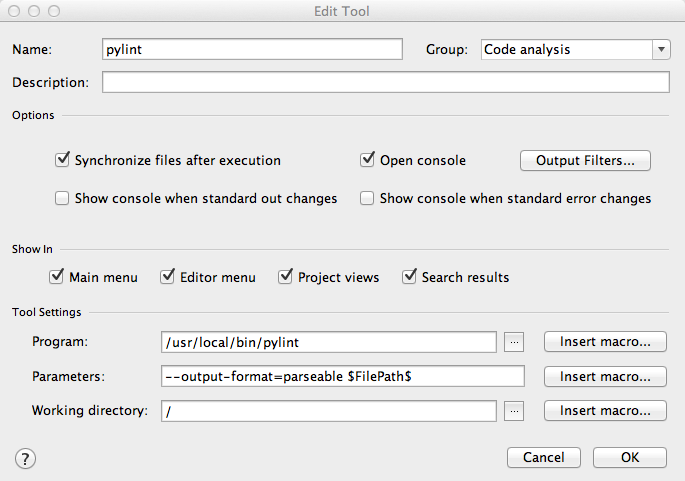
Task: Click the help question mark icon
Action: [x=25, y=458]
